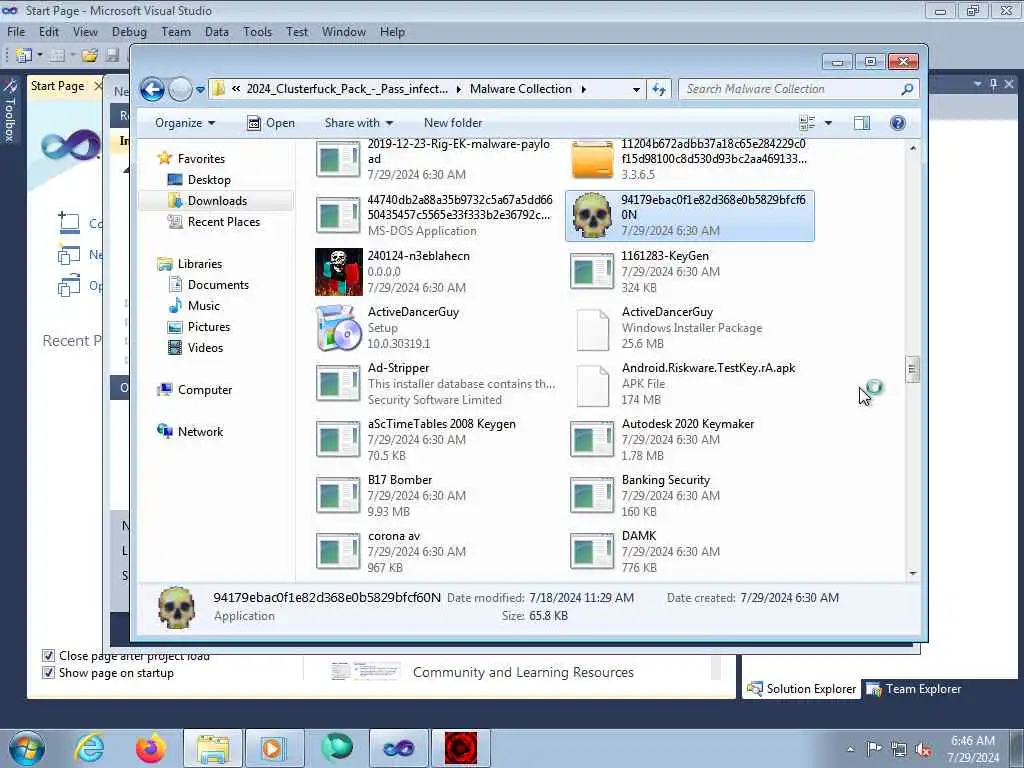Switch to Solution Explorer tab
Viewport: 1024px width, 768px height.
pyautogui.click(x=801, y=688)
